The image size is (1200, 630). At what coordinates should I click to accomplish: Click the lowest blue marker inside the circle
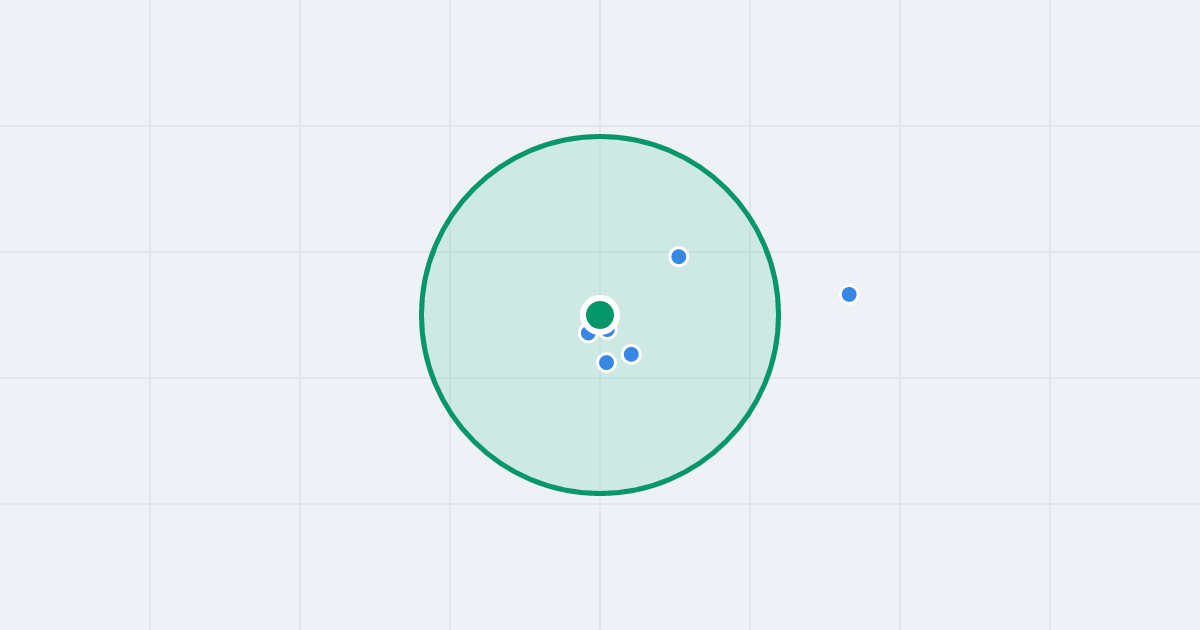[x=606, y=362]
